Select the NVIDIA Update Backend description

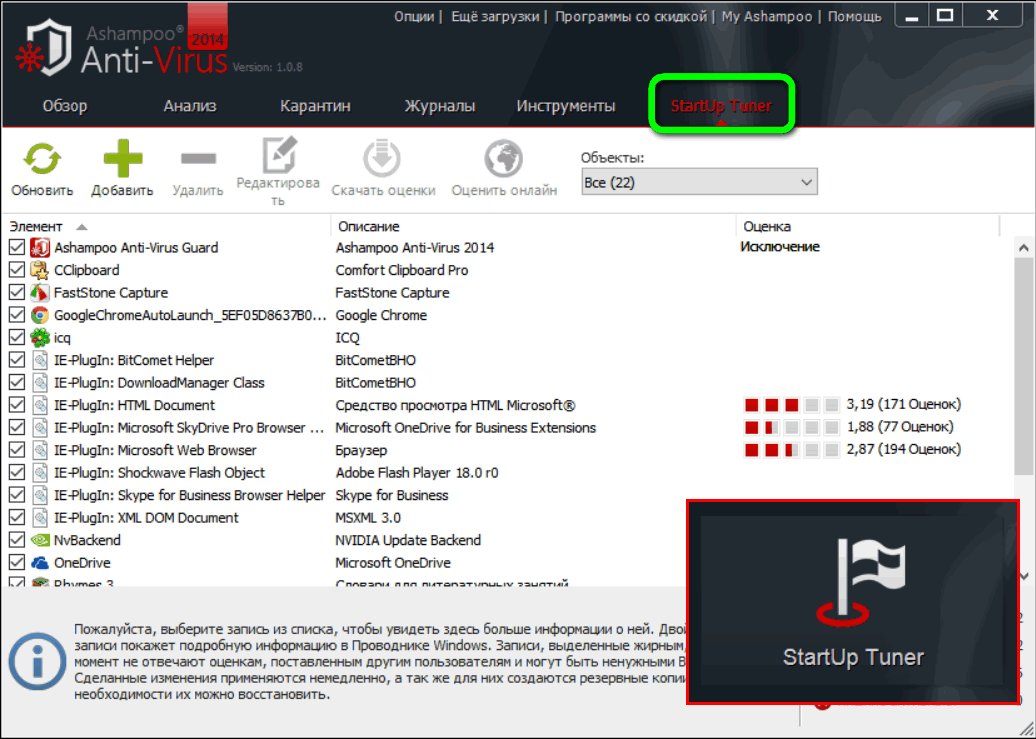(x=408, y=540)
